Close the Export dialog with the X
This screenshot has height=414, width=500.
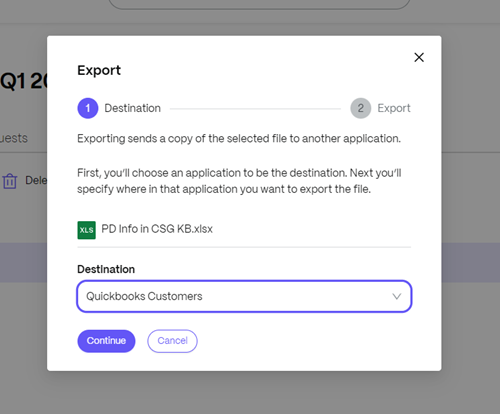point(419,57)
